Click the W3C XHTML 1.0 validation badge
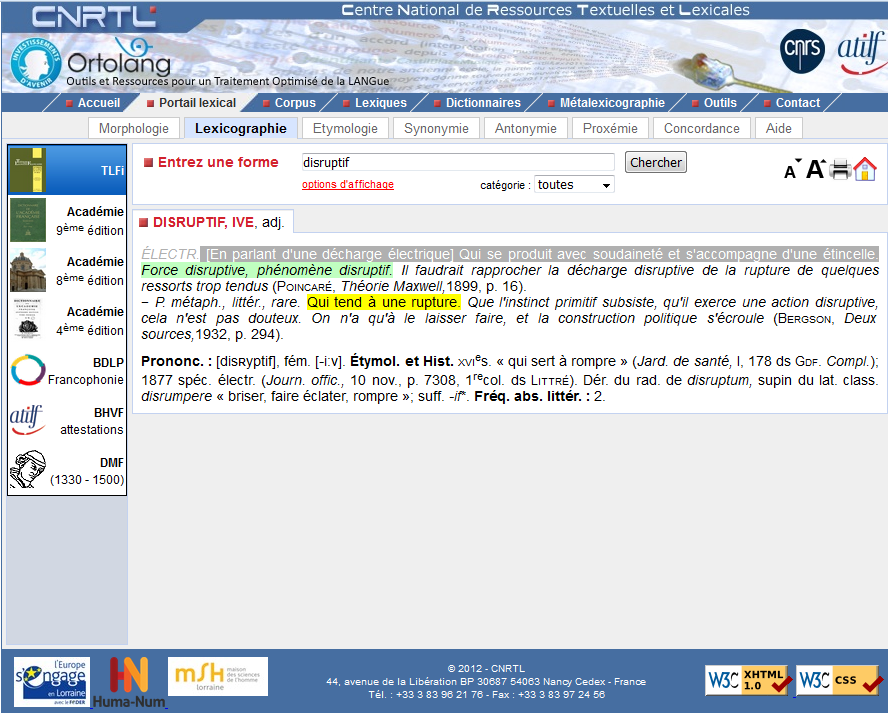This screenshot has height=713, width=888. [748, 680]
